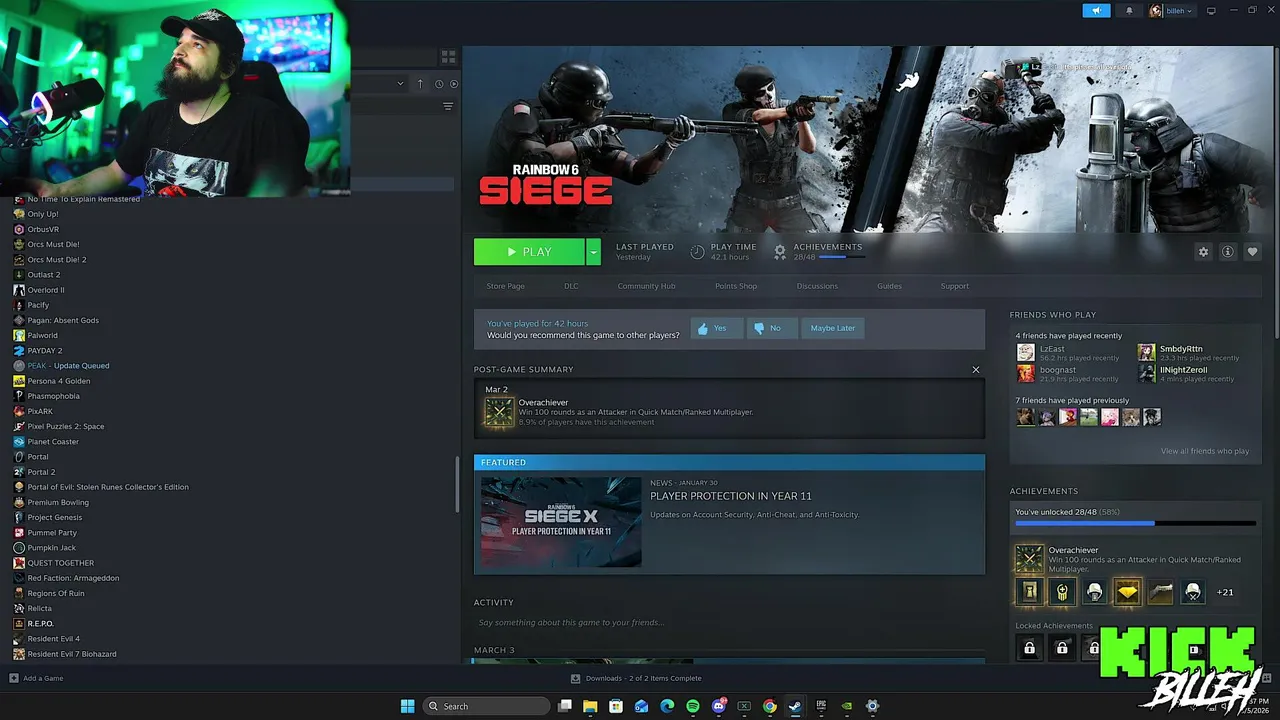
Task: Open Downloads status in bottom bar
Action: [636, 678]
